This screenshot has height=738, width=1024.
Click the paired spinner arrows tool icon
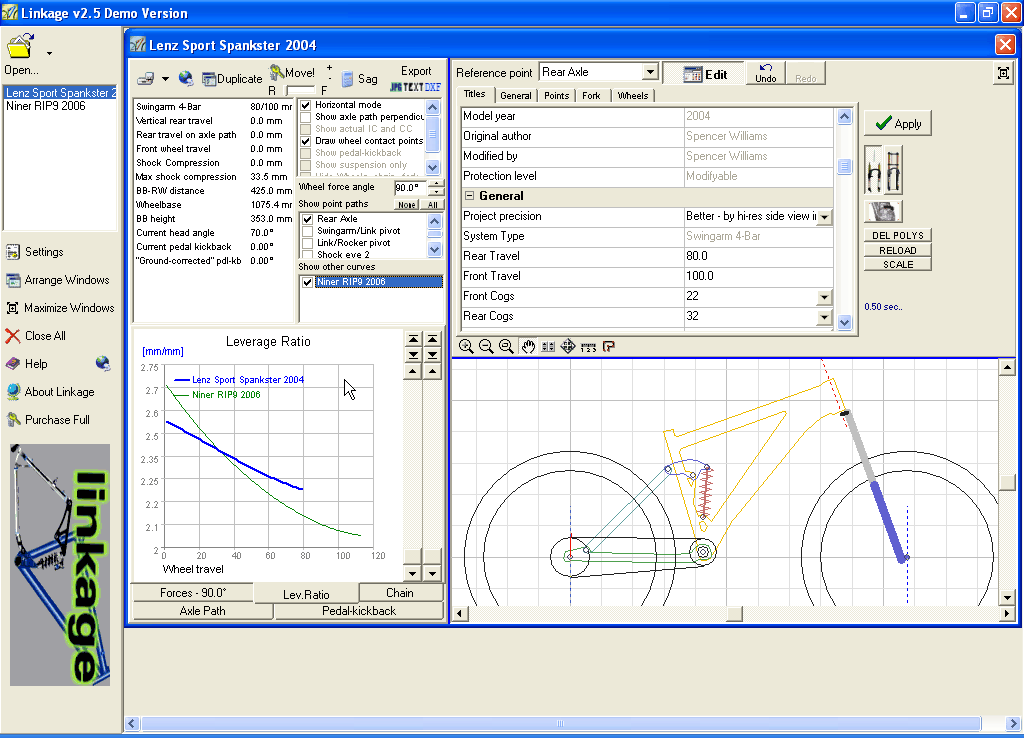pos(548,346)
